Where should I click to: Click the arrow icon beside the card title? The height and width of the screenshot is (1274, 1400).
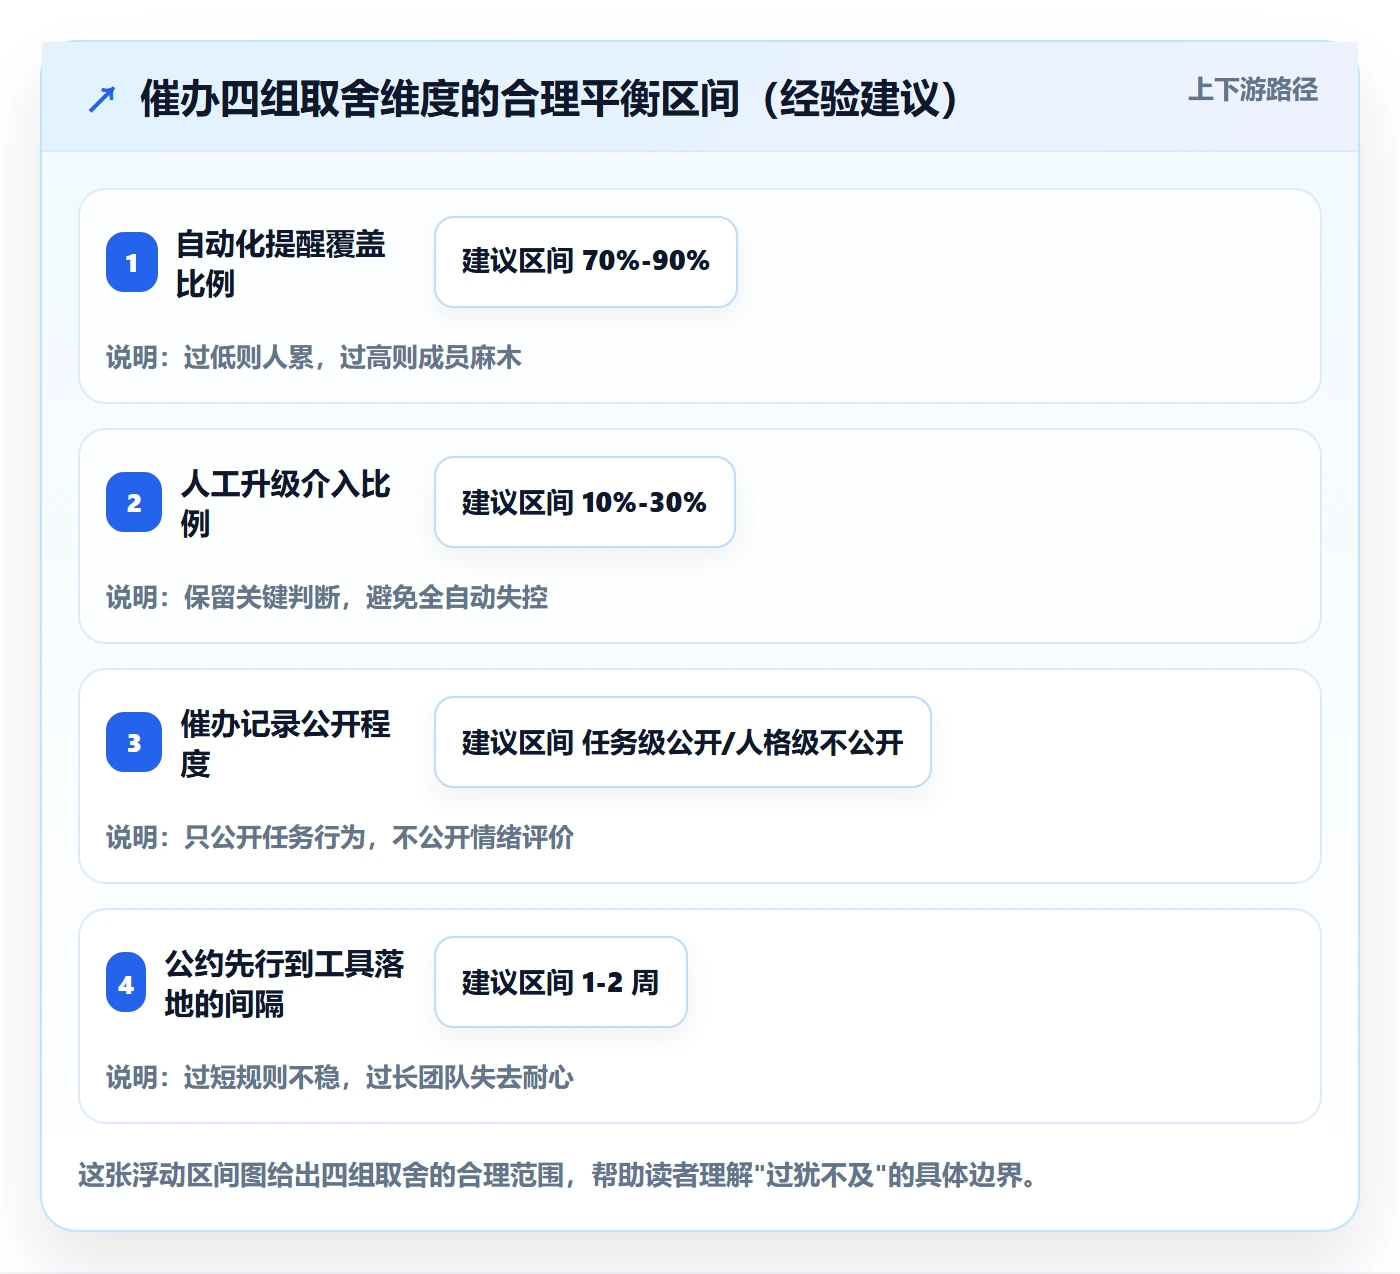tap(102, 99)
